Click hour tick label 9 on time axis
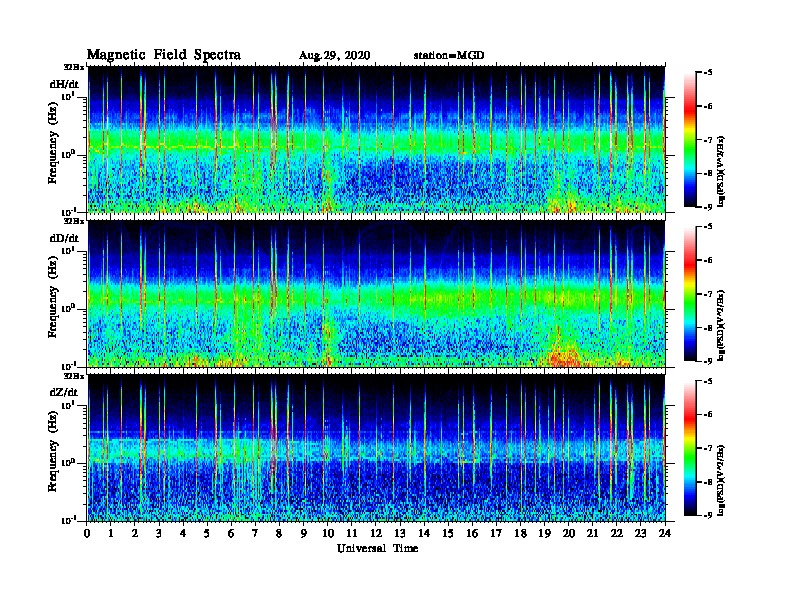Screen dimensions: 792x612 pyautogui.click(x=304, y=534)
